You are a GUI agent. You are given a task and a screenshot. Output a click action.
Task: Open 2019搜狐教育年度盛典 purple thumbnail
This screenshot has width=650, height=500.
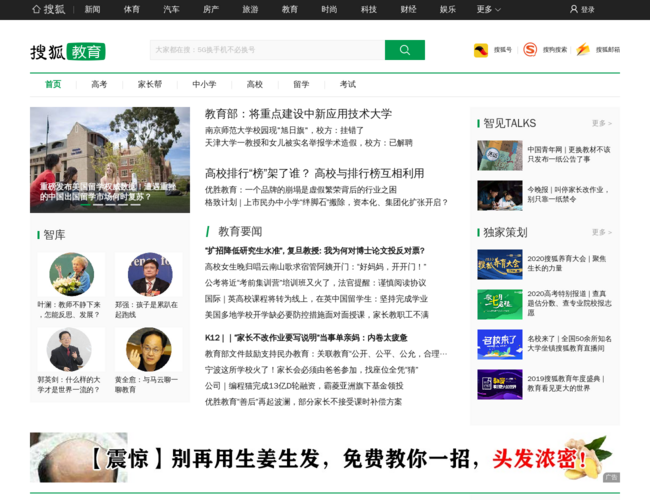click(500, 384)
